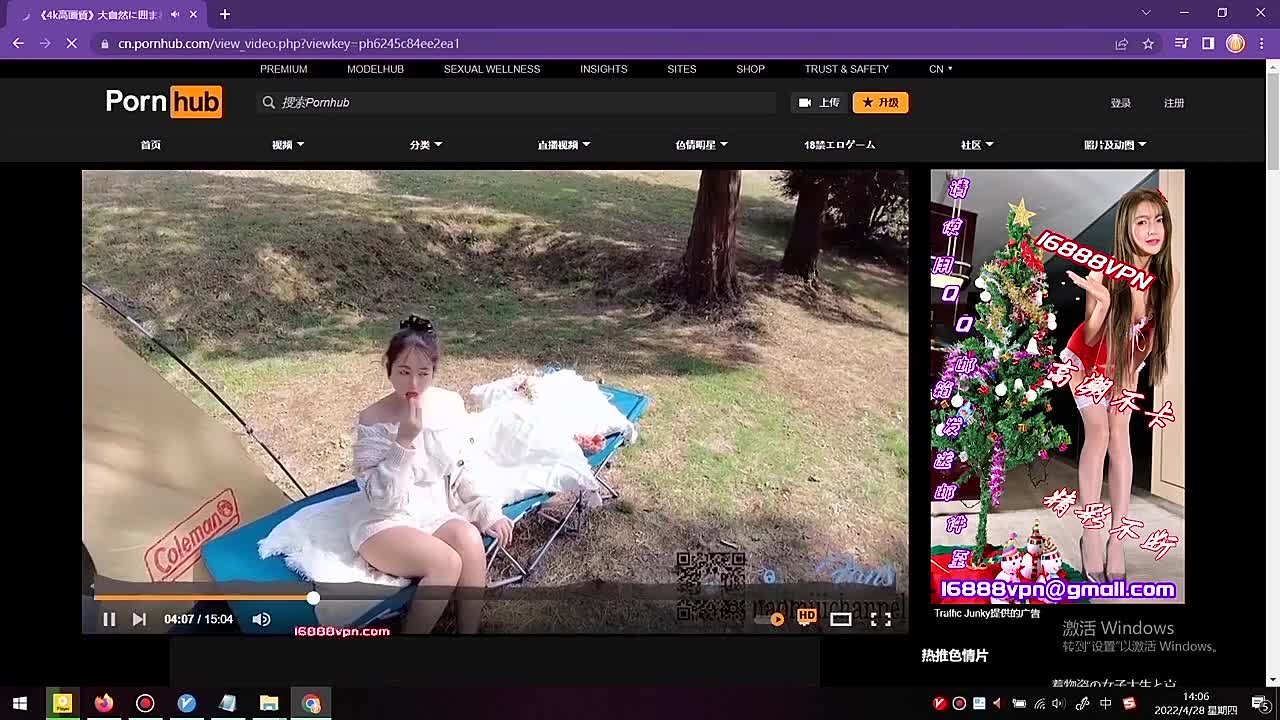The width and height of the screenshot is (1280, 720).
Task: Open Chrome side panel icon
Action: click(1208, 44)
